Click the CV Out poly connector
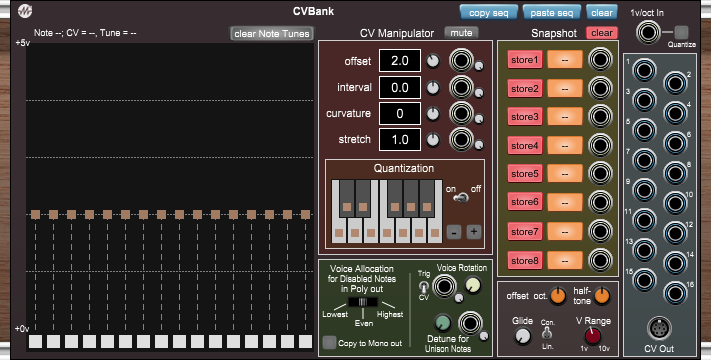Viewport: 711px width, 360px height. click(x=659, y=329)
